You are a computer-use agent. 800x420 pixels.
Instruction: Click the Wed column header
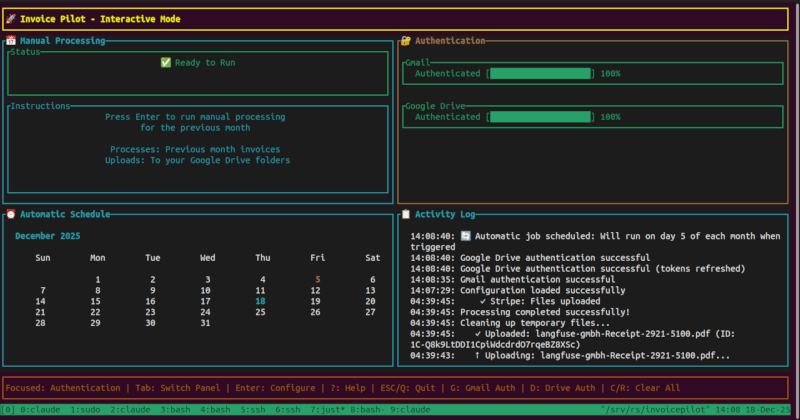pyautogui.click(x=208, y=258)
